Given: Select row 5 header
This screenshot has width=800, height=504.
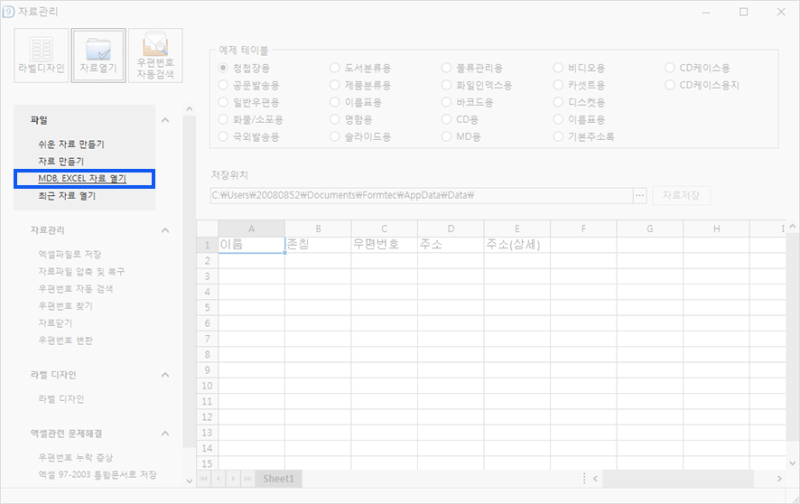Looking at the screenshot, I should tap(207, 308).
